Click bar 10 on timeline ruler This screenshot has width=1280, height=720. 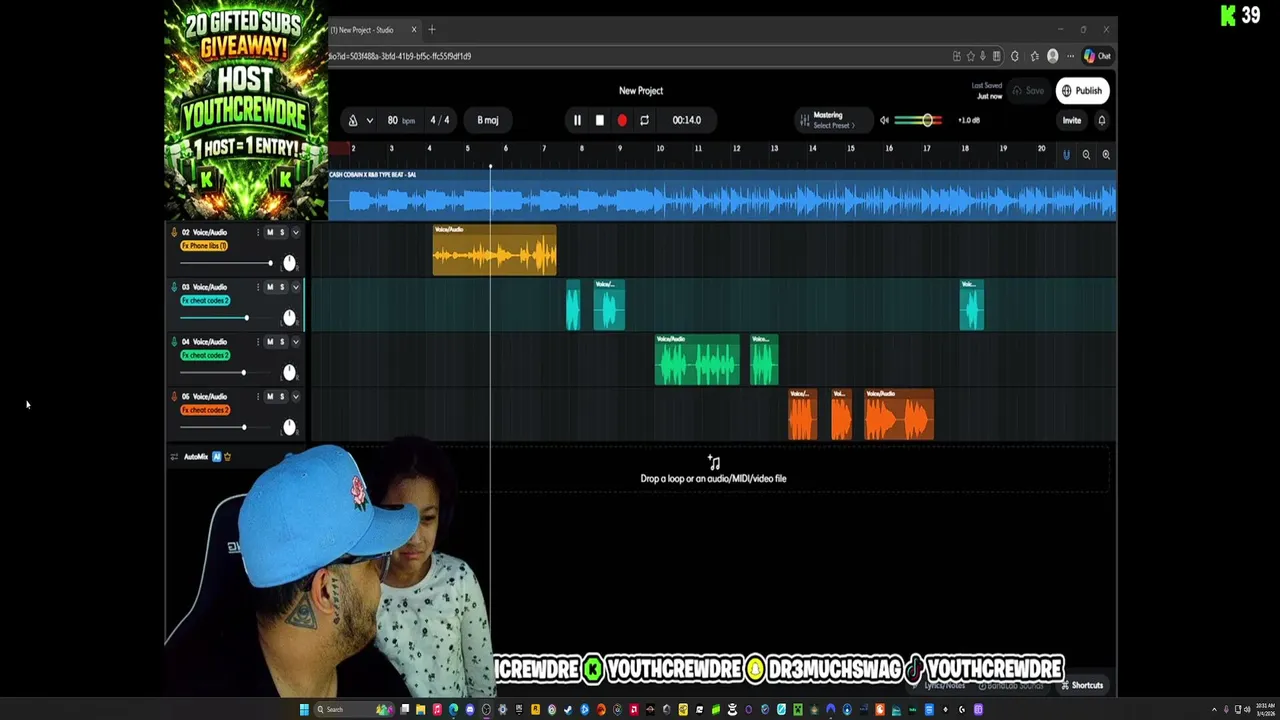[659, 148]
